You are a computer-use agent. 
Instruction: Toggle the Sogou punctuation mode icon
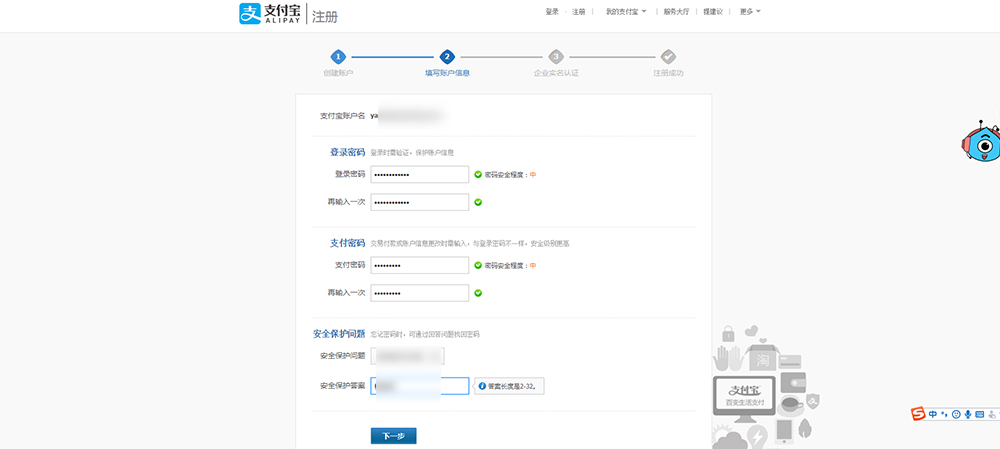944,414
